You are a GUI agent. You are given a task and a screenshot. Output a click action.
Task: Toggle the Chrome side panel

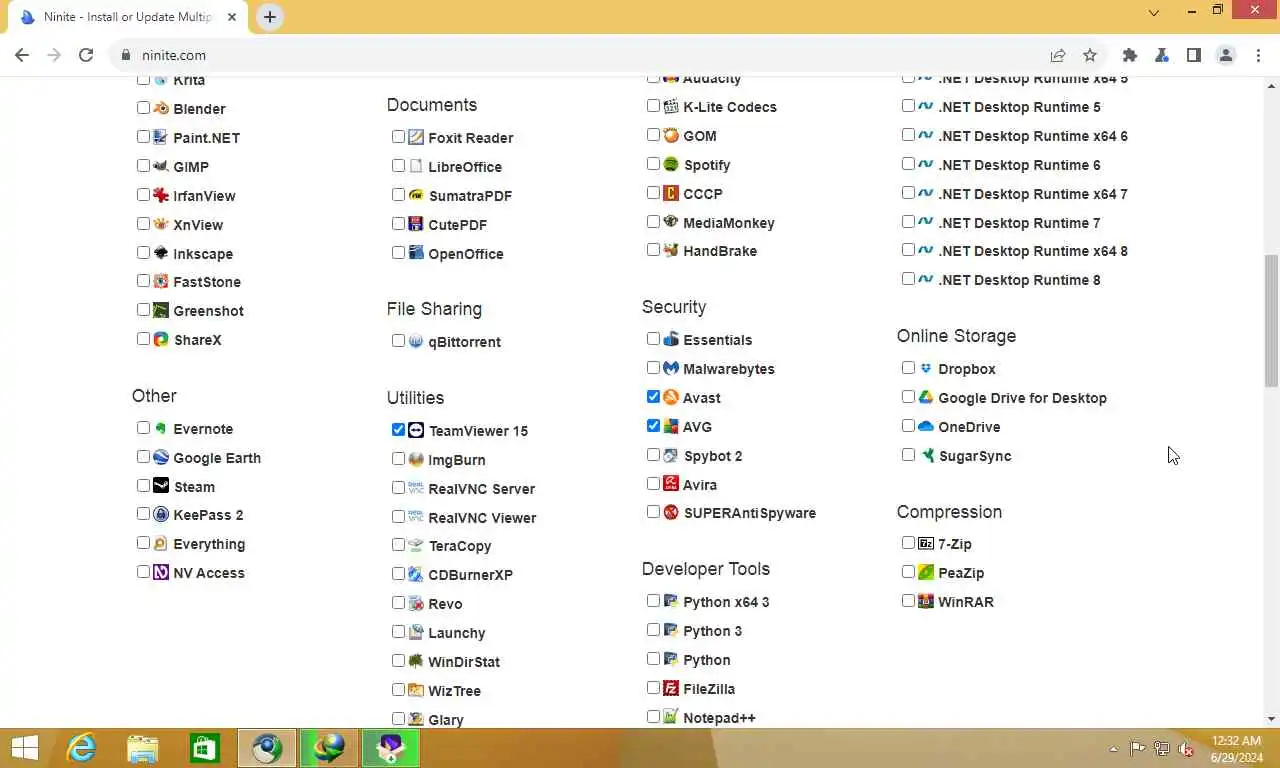(1194, 55)
